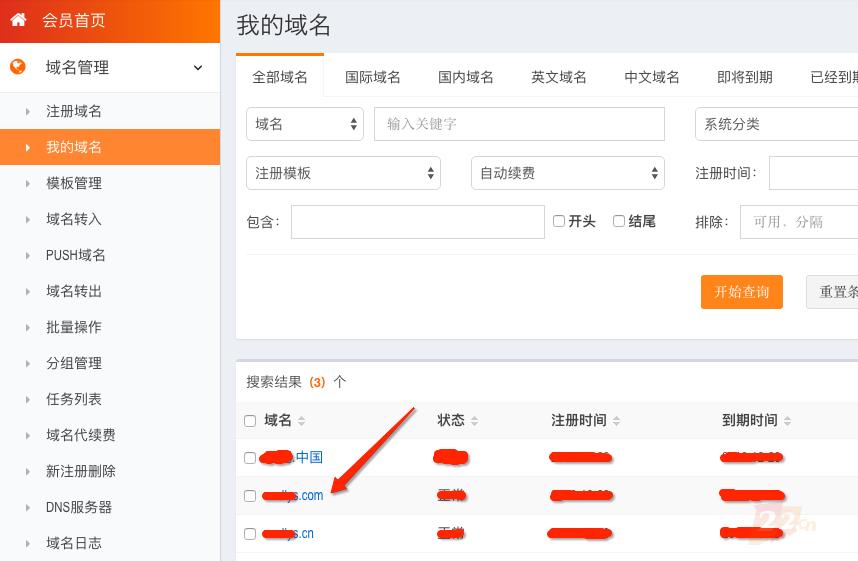Switch to the 国际域名 tab
Viewport: 858px width, 561px height.
click(x=372, y=77)
